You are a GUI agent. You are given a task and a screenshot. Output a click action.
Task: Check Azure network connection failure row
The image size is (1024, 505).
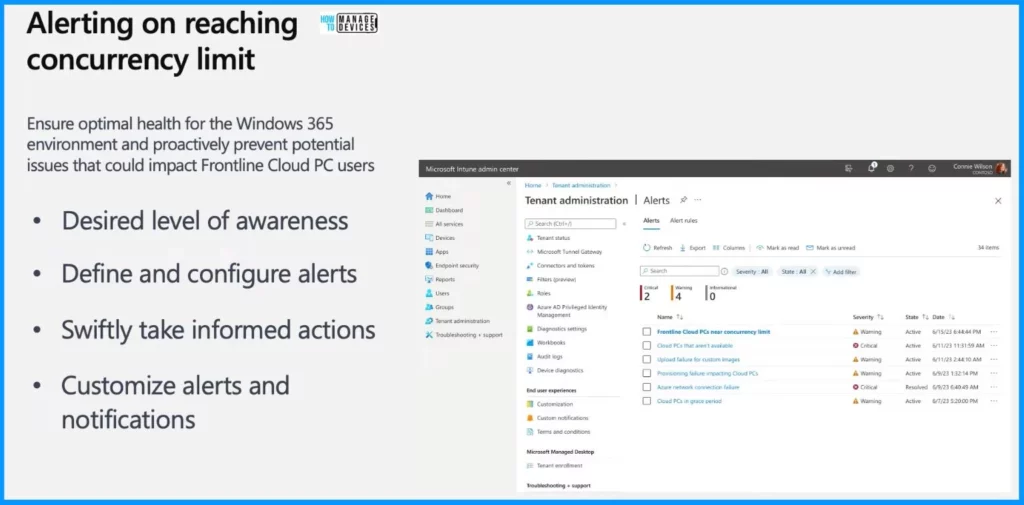(x=647, y=387)
